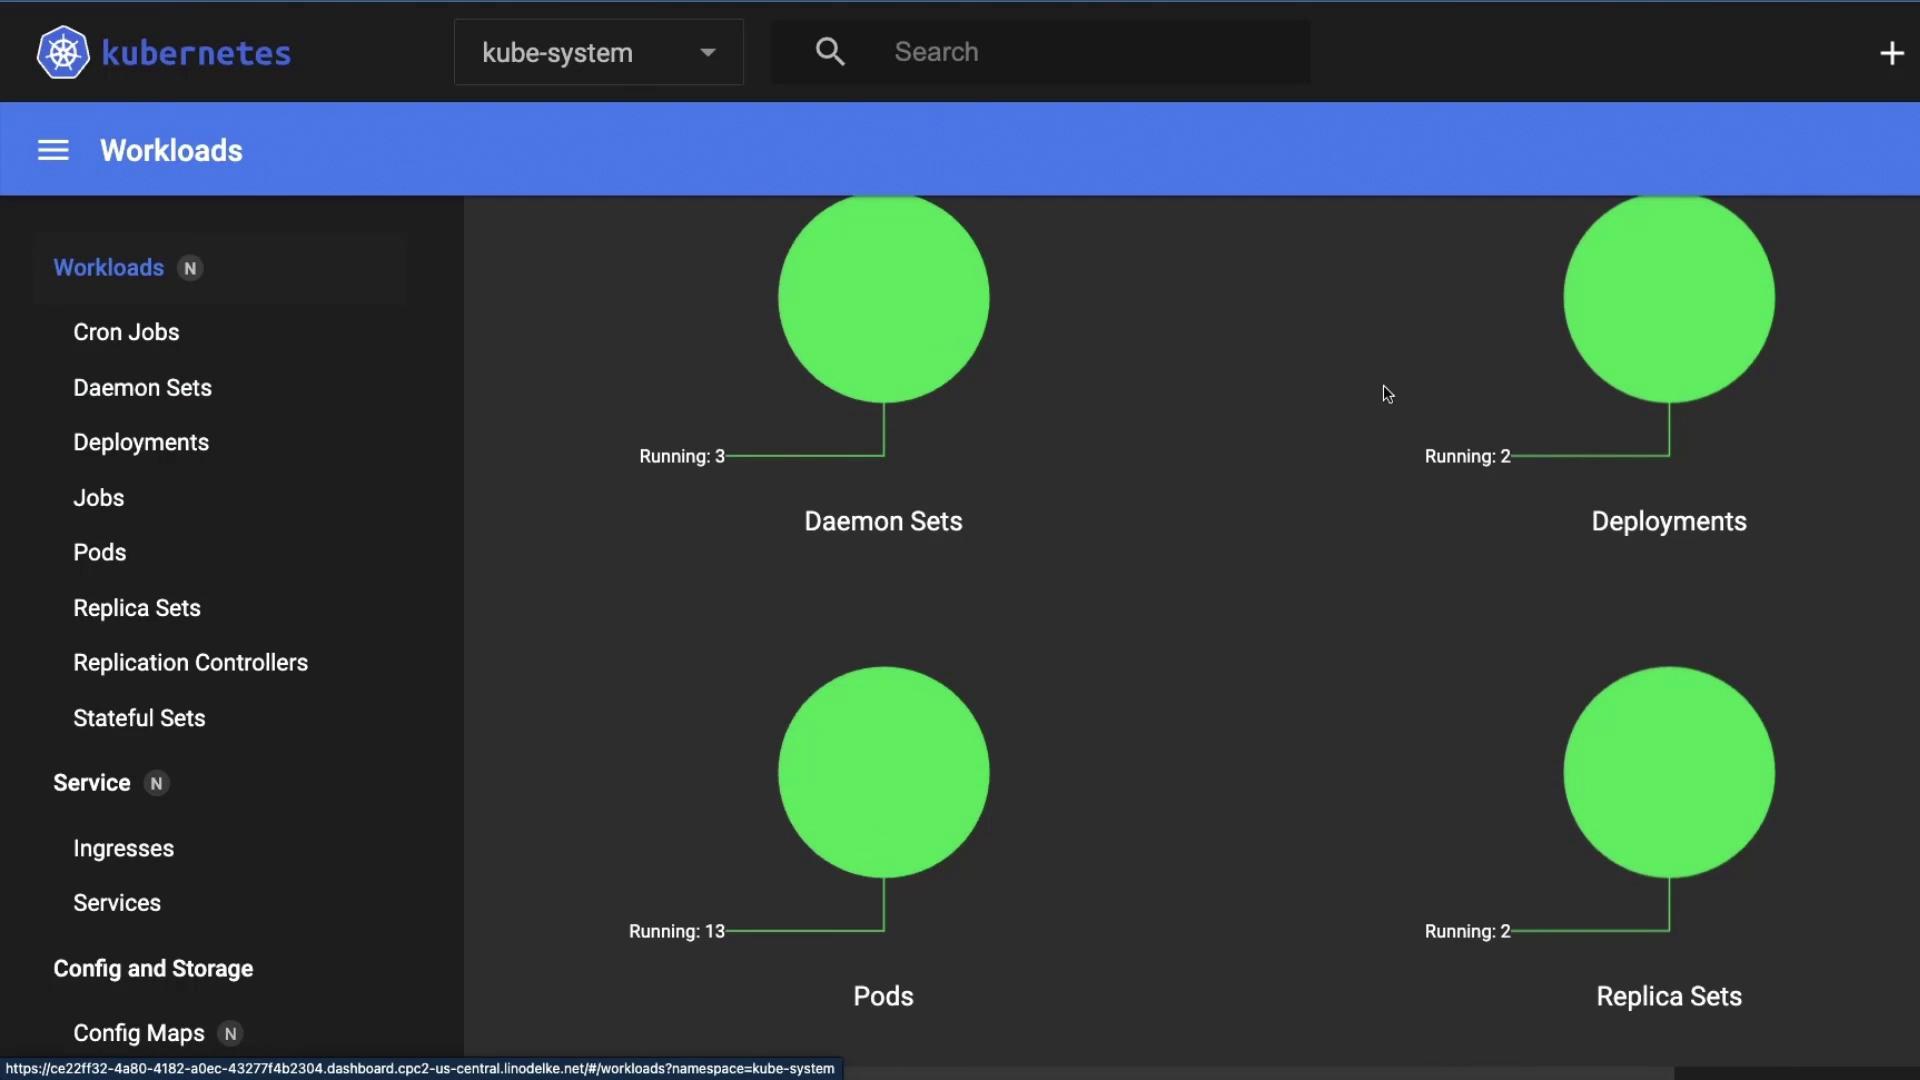The height and width of the screenshot is (1080, 1920).
Task: Open Pods in sidebar
Action: coord(99,553)
